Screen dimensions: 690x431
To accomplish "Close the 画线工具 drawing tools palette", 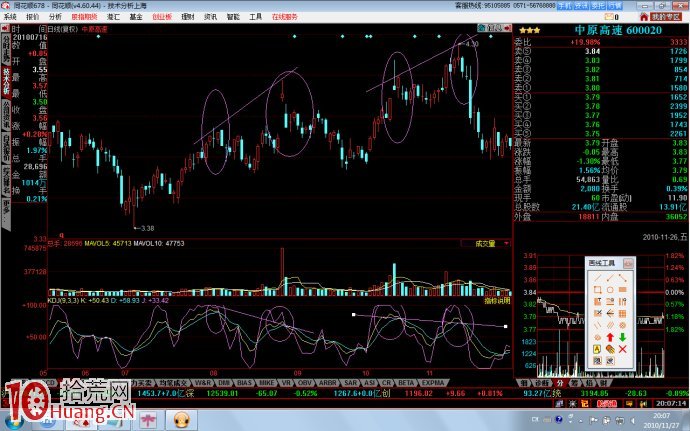I will [x=630, y=262].
